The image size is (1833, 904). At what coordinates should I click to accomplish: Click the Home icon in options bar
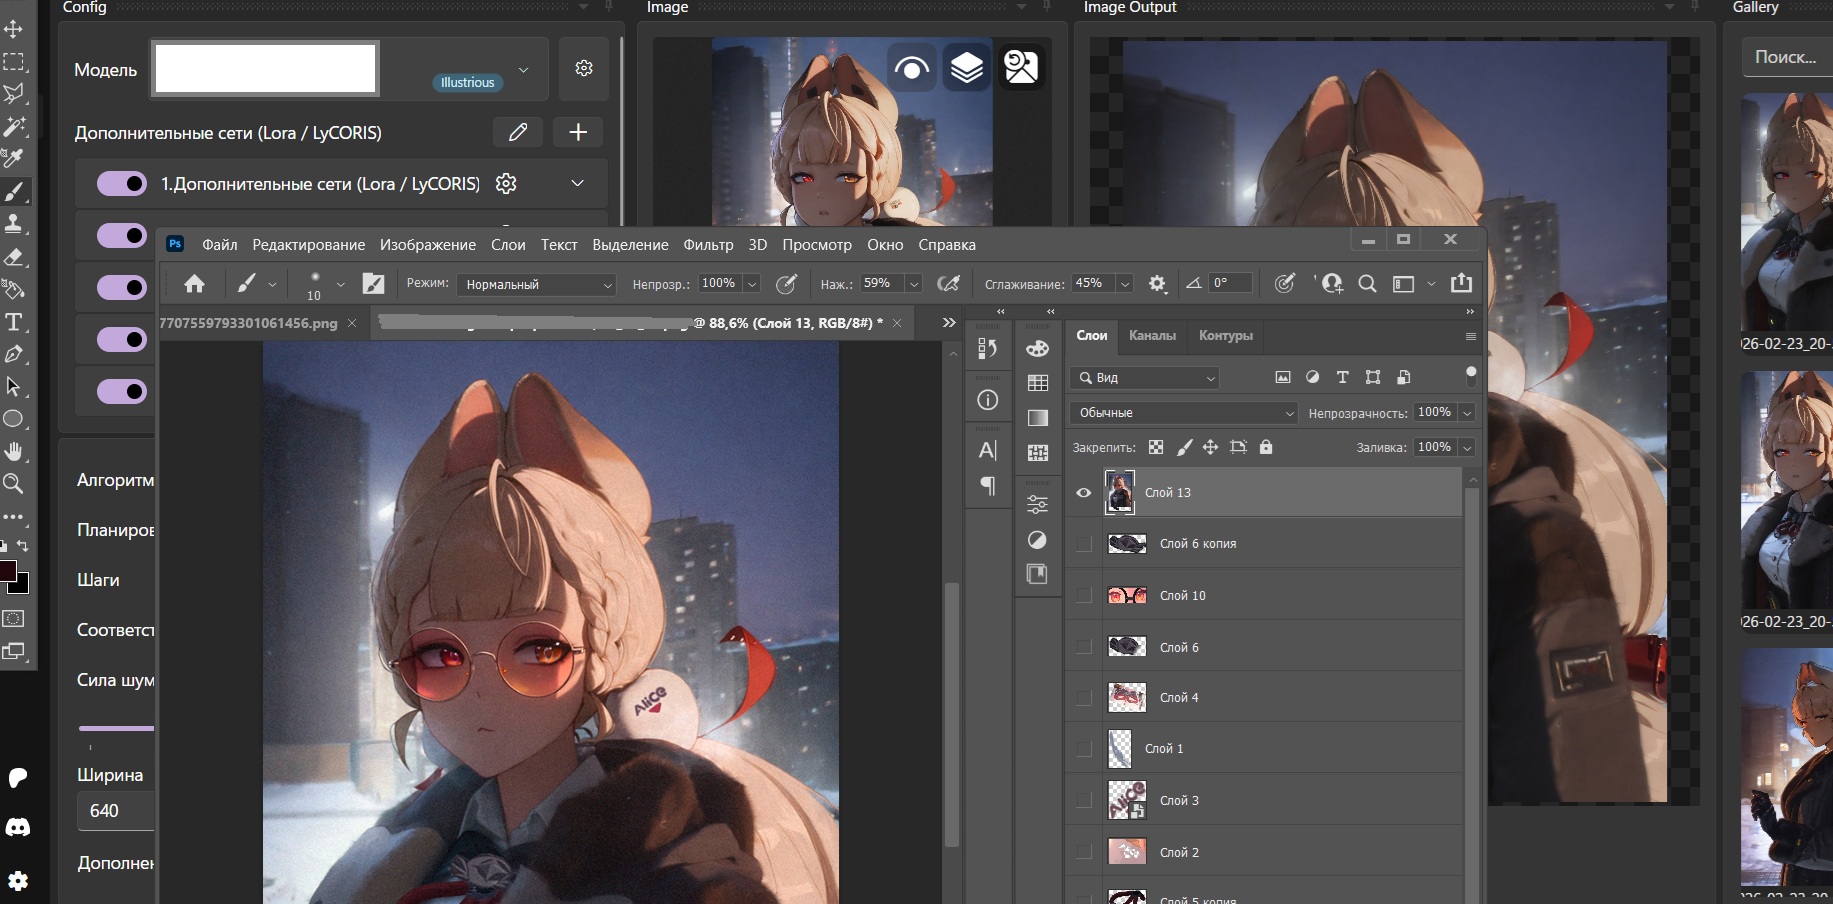pyautogui.click(x=194, y=284)
